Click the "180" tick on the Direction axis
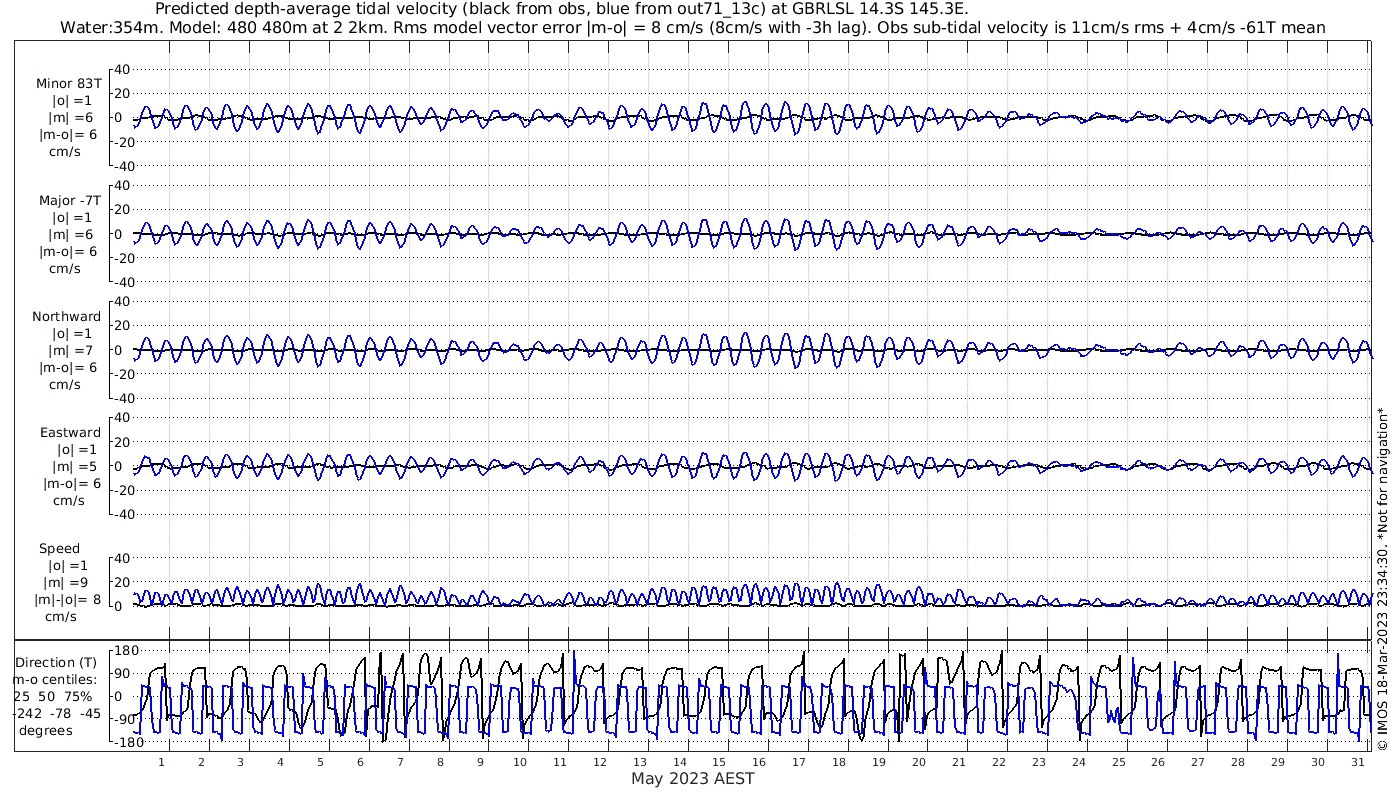Screen dimensions: 1400x800 point(124,650)
